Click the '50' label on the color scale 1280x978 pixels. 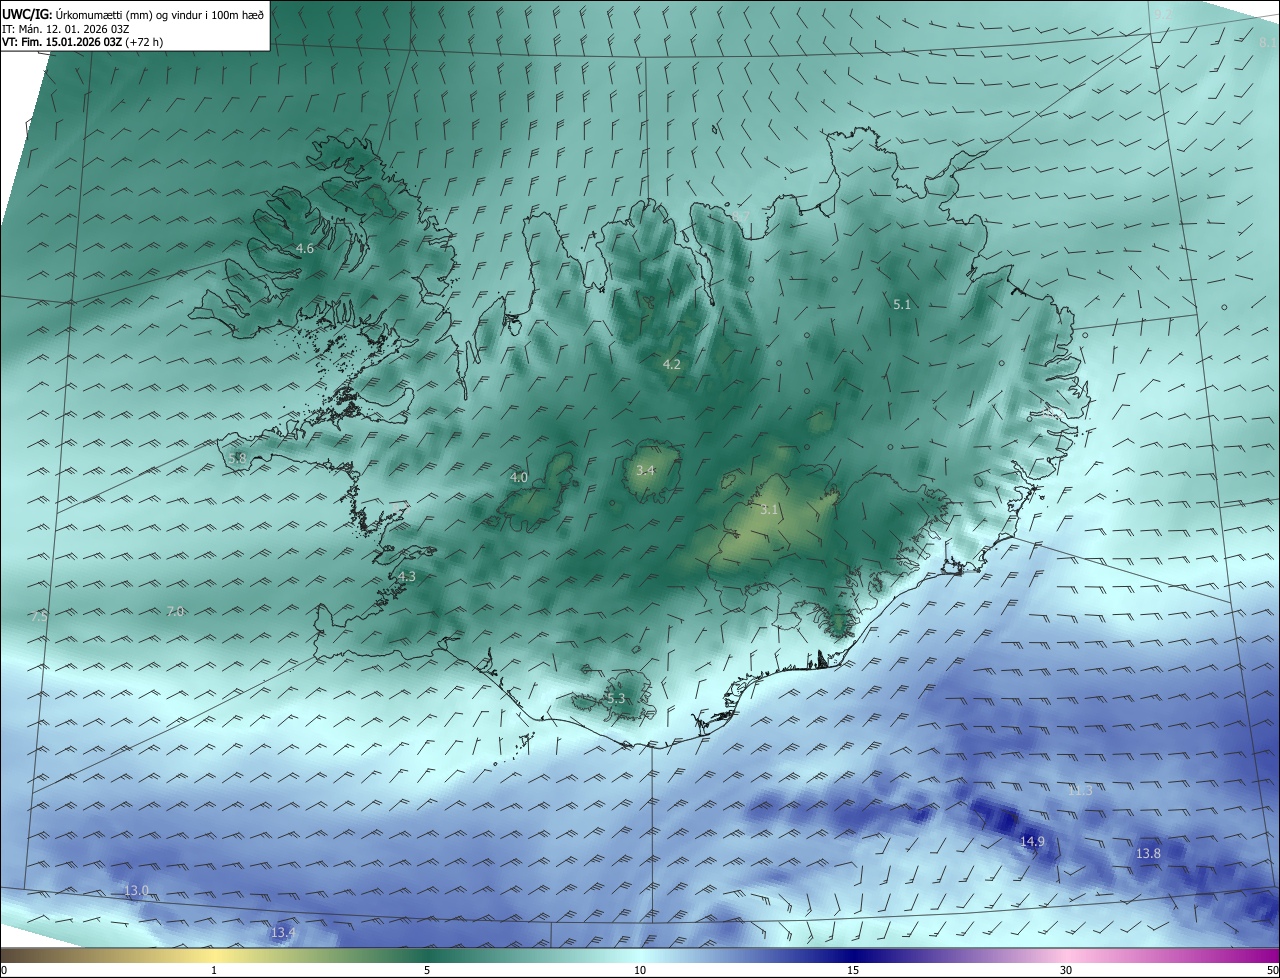1271,970
